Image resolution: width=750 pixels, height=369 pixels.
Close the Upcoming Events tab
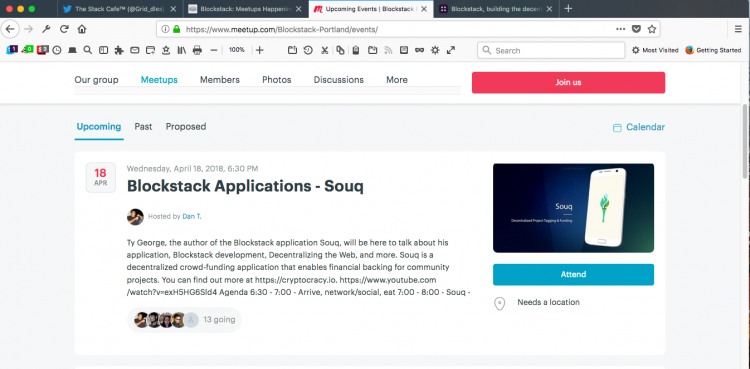[x=424, y=9]
